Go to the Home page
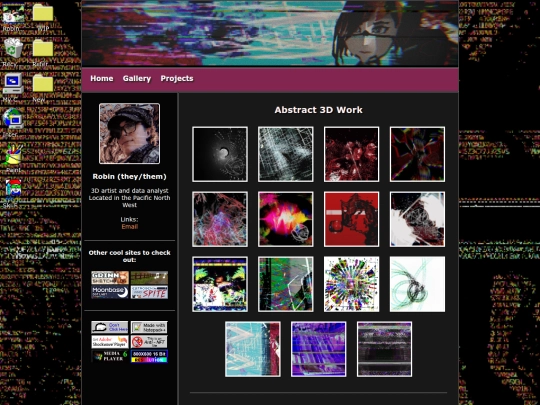 pos(102,79)
